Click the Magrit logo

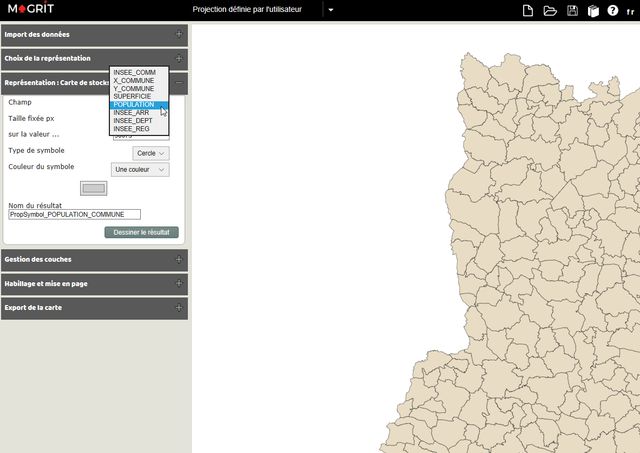tap(30, 10)
